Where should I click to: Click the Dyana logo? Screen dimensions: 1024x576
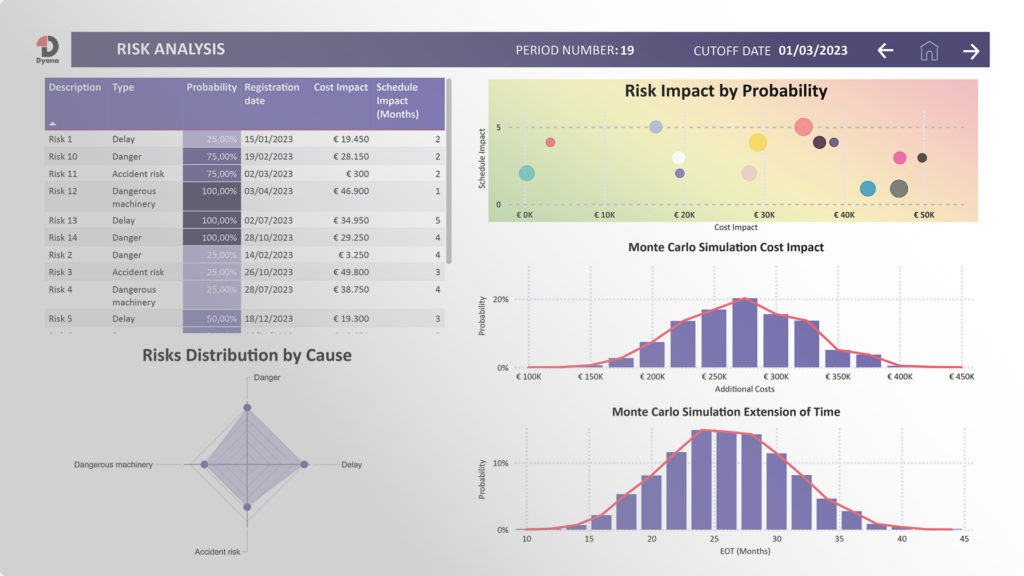click(47, 50)
